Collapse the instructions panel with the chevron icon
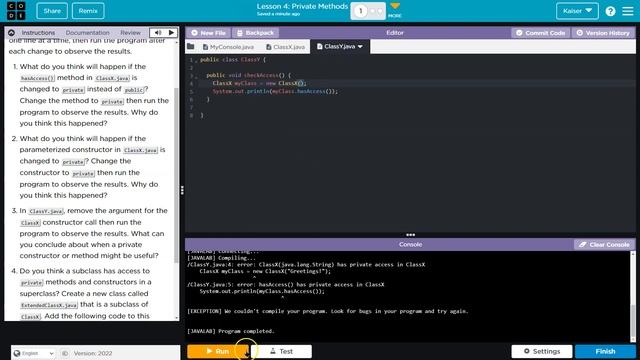The width and height of the screenshot is (640, 360). [11, 33]
